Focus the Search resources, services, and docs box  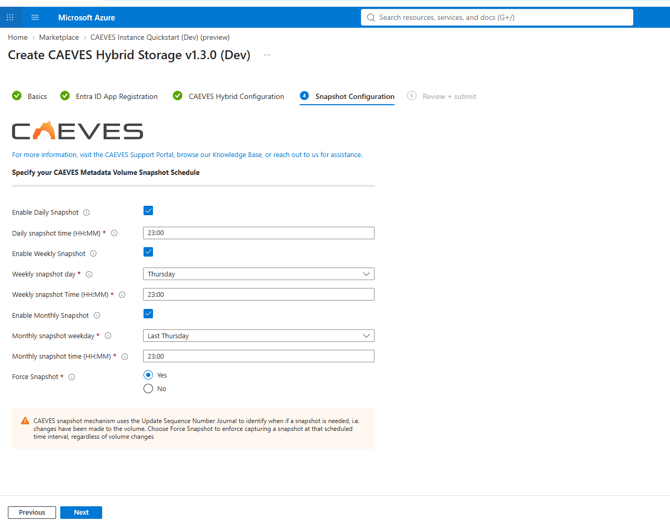(497, 18)
